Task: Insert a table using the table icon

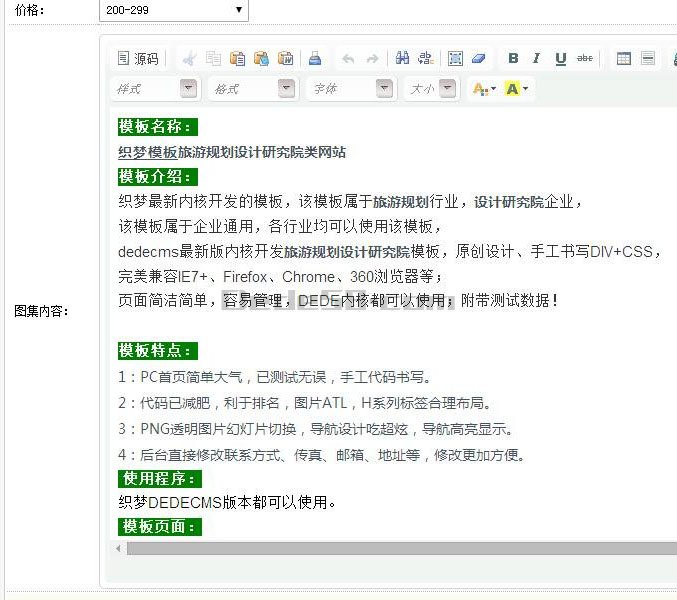Action: pos(624,59)
